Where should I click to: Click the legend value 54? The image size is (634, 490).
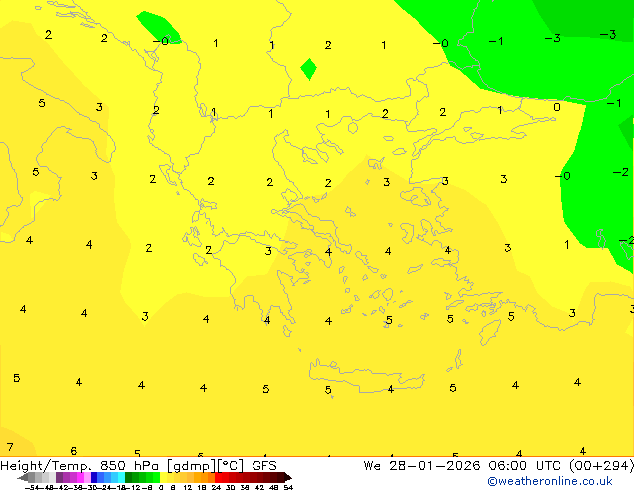(x=288, y=487)
